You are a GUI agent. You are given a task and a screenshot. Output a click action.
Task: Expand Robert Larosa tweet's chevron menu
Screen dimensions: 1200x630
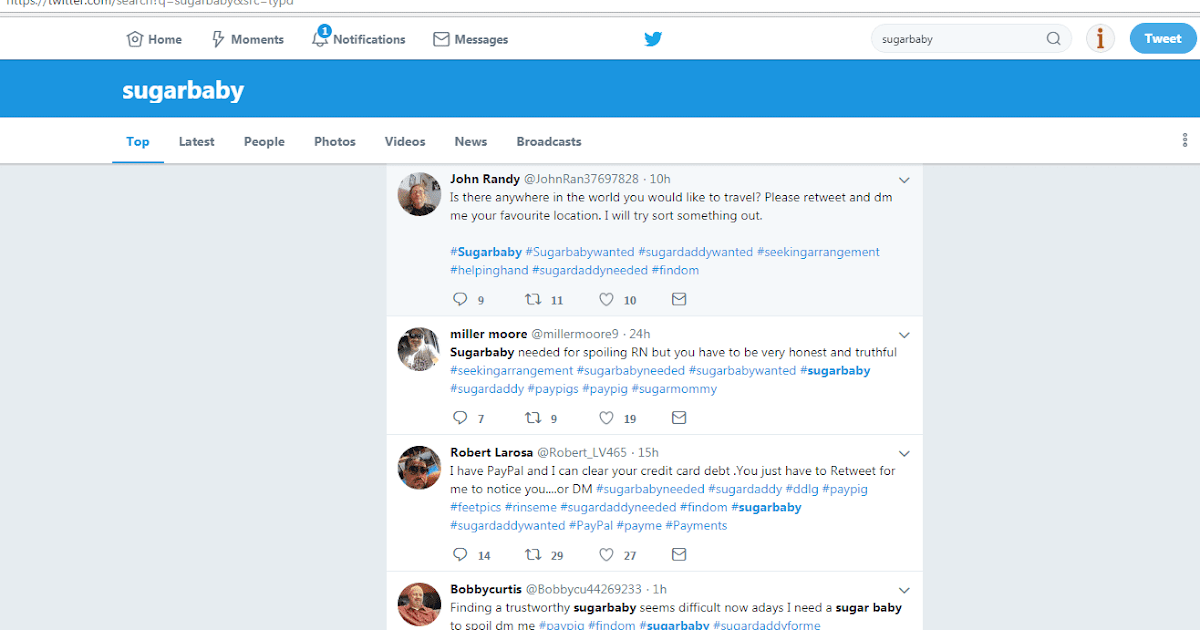click(x=904, y=454)
